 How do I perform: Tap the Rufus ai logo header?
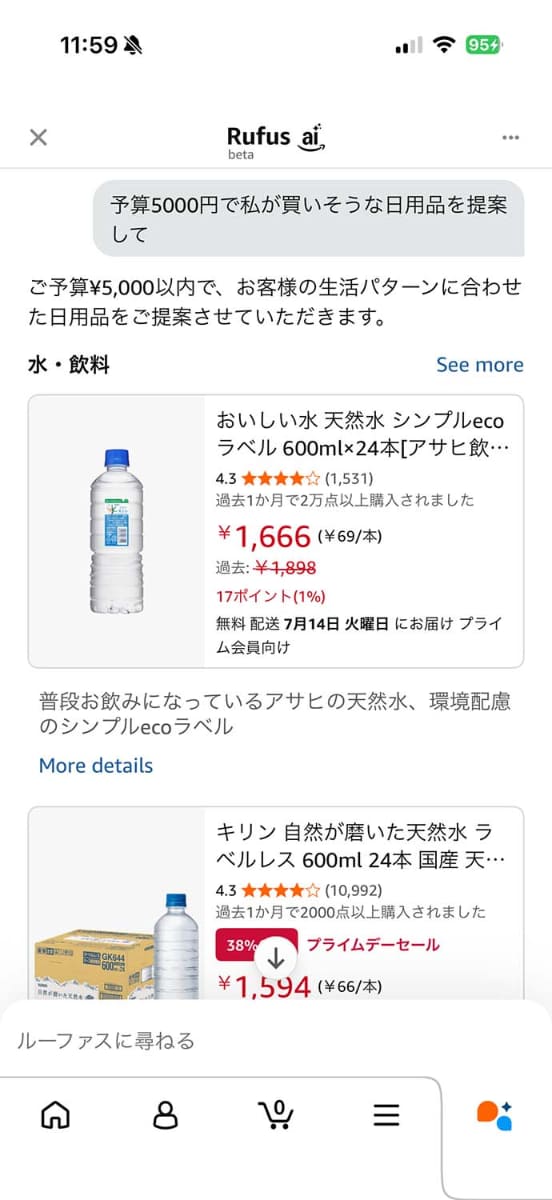(x=276, y=141)
